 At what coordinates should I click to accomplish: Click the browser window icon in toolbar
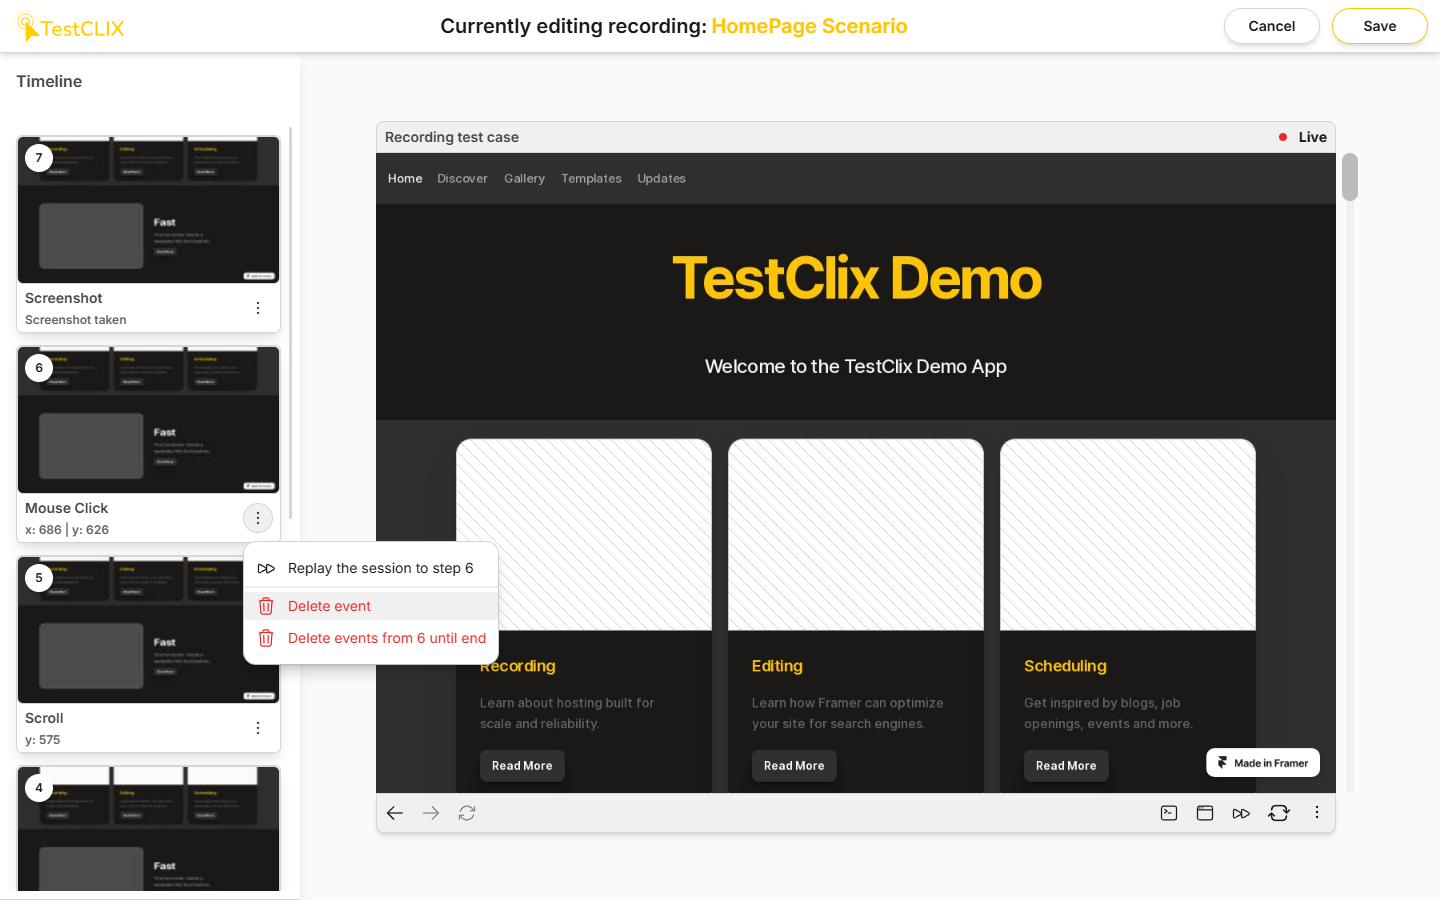pos(1205,813)
